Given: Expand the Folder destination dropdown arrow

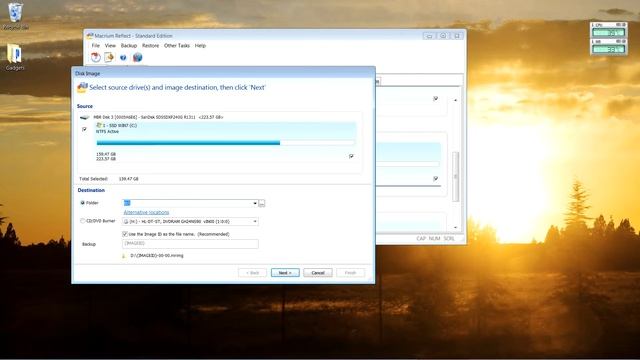Looking at the screenshot, I should (x=255, y=203).
